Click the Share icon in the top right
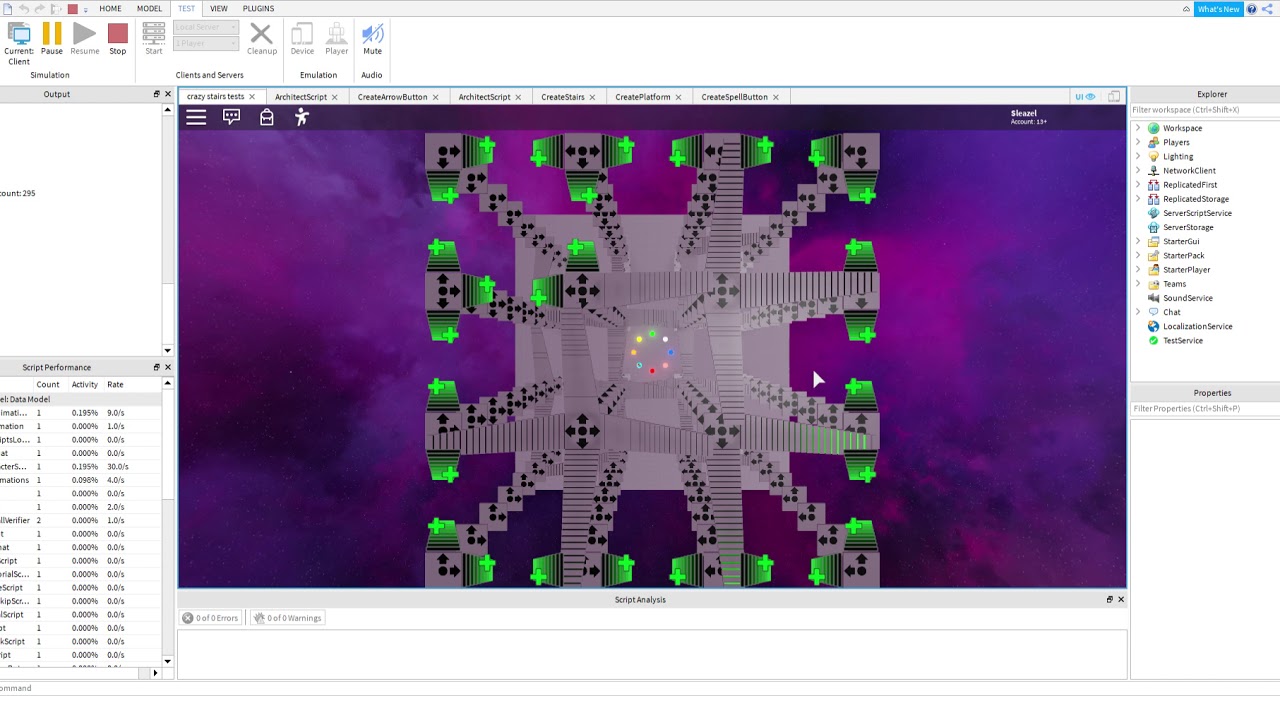The height and width of the screenshot is (720, 1280). coord(1267,9)
